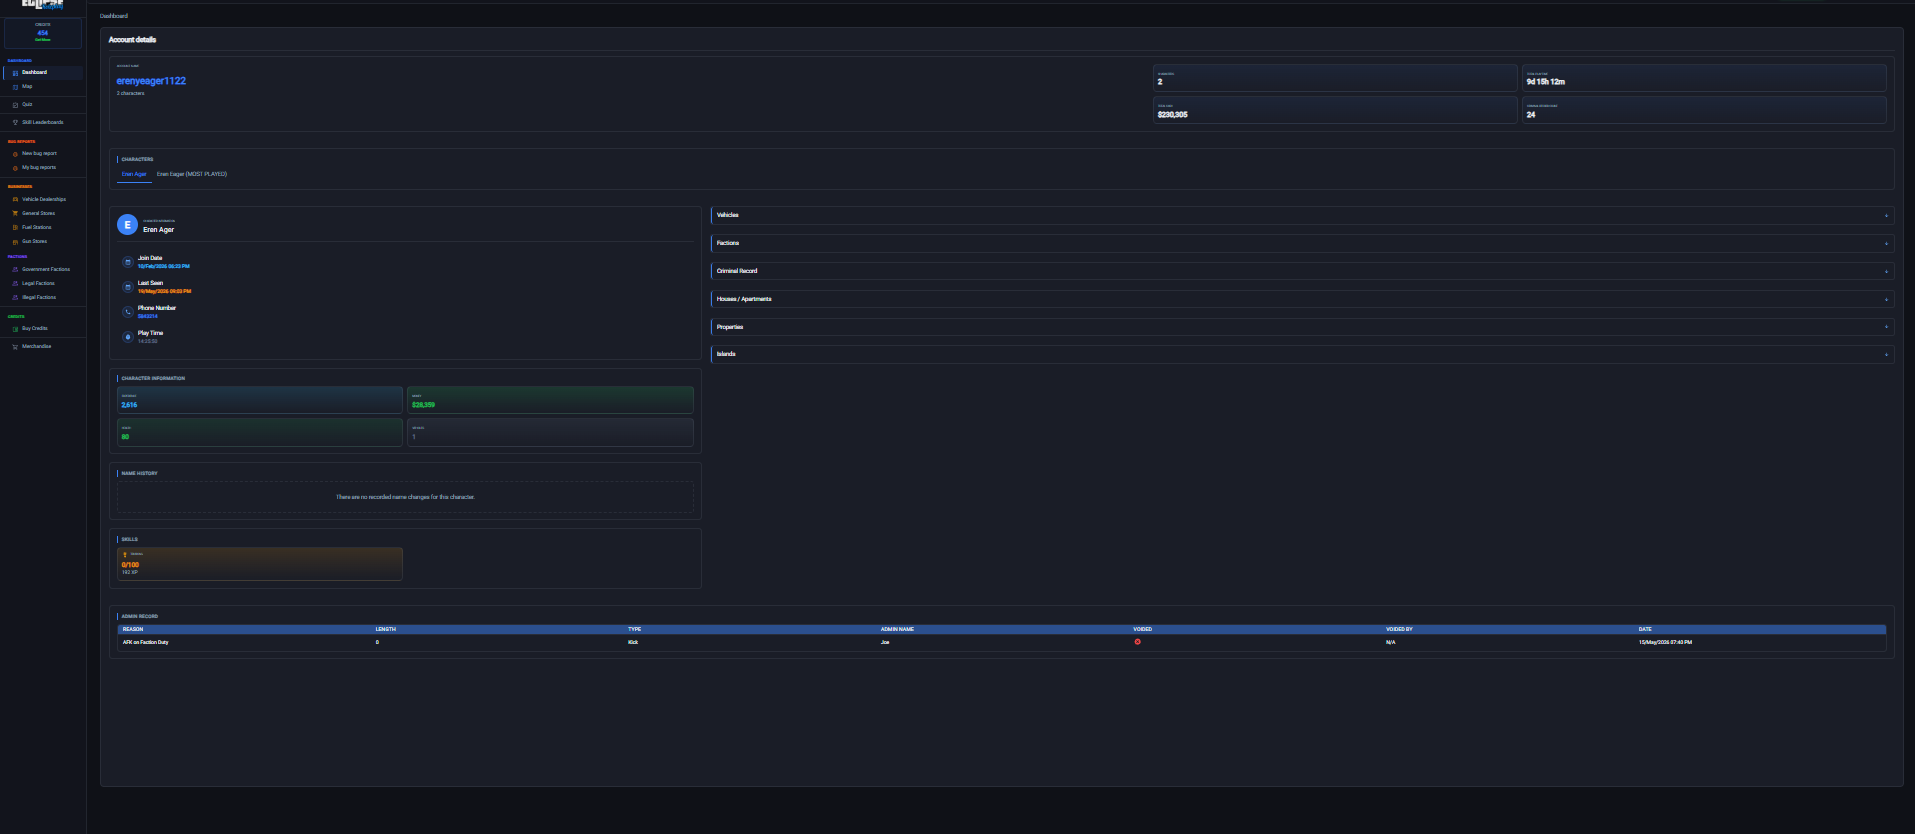
Task: Click the credits balance 454 card
Action: click(x=43, y=33)
